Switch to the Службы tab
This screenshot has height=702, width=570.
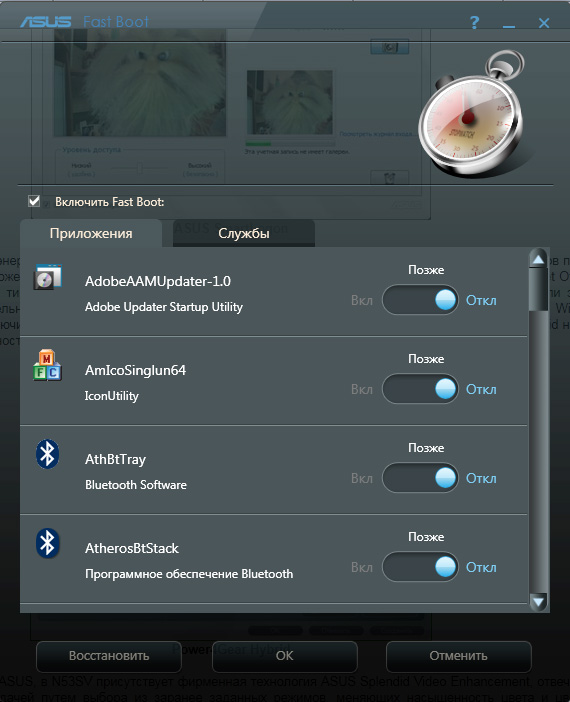coord(244,233)
